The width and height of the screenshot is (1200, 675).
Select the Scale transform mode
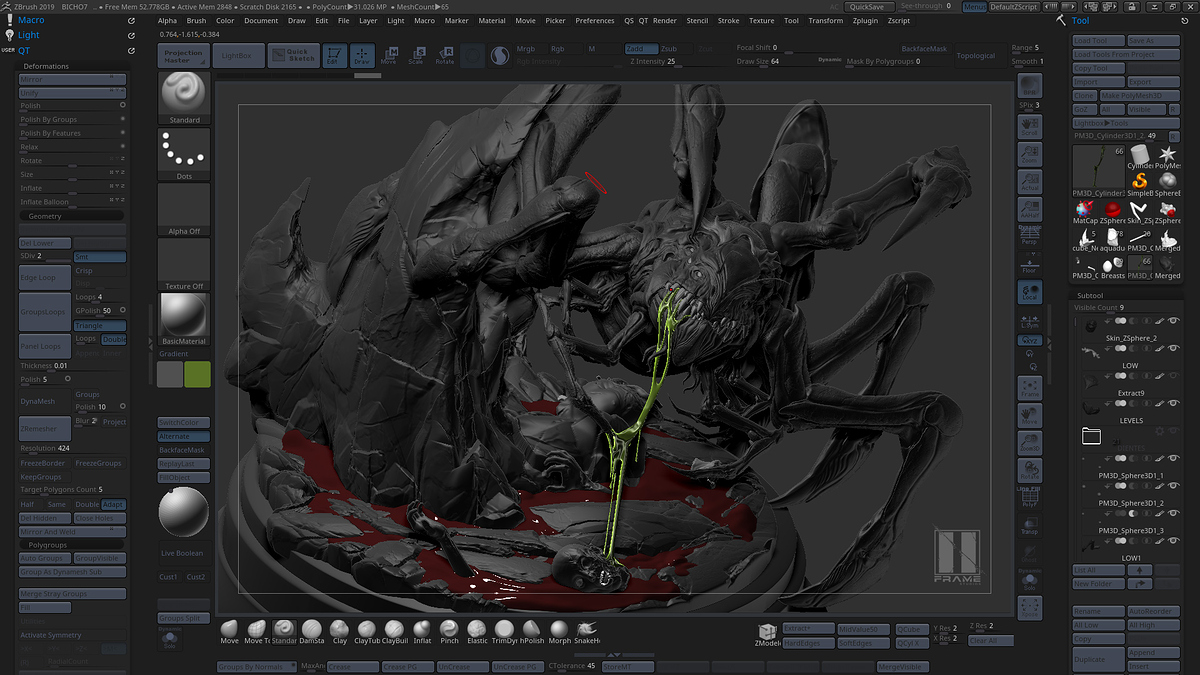416,56
